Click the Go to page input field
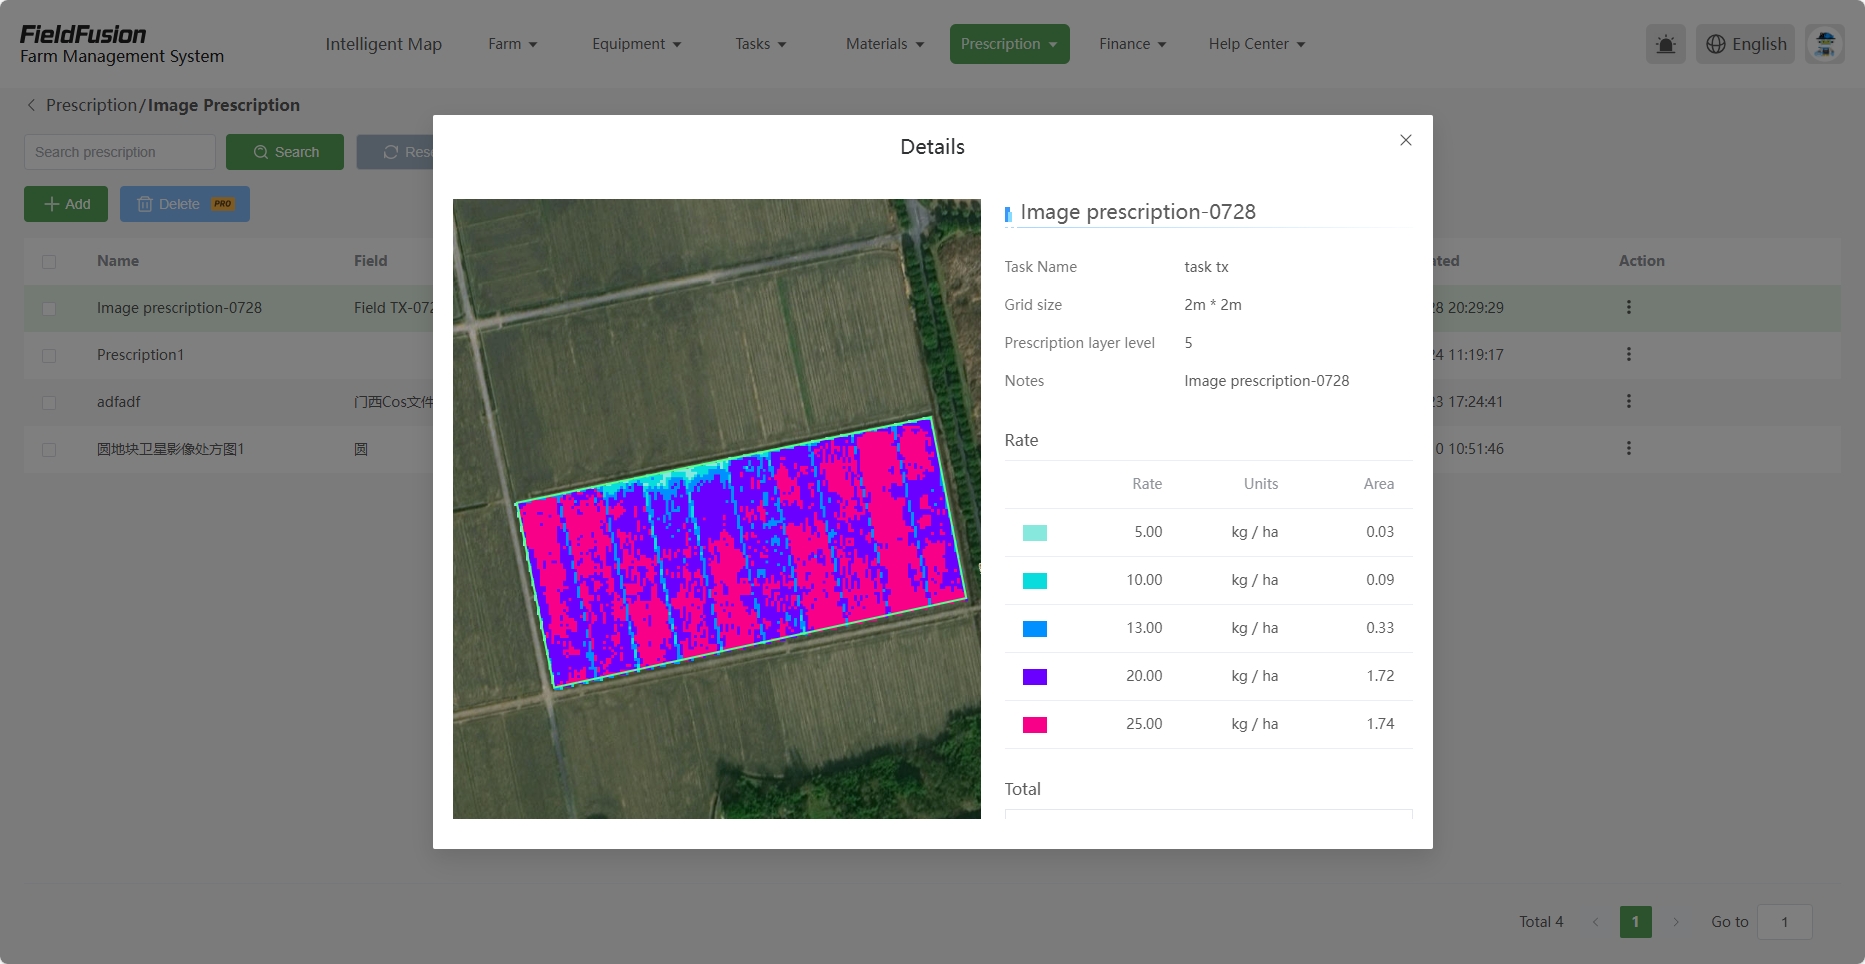Screen dimensions: 1865x964 coord(1785,921)
